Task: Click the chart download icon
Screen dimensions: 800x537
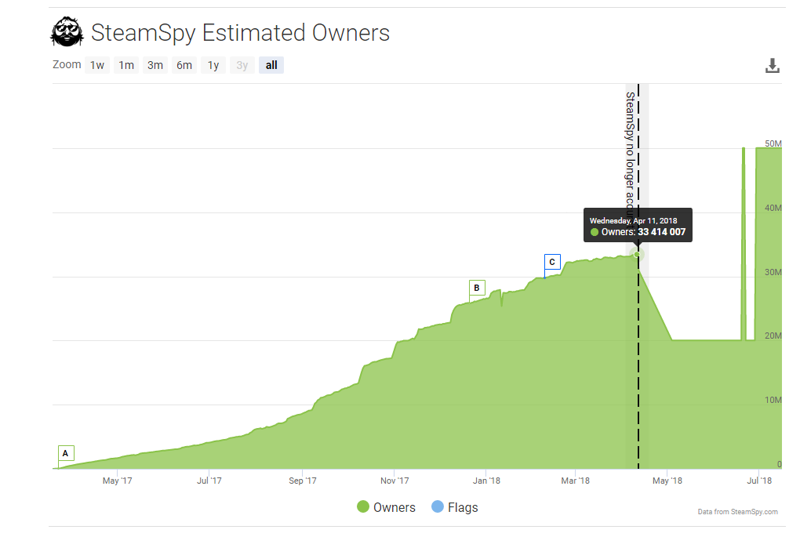Action: 772,65
